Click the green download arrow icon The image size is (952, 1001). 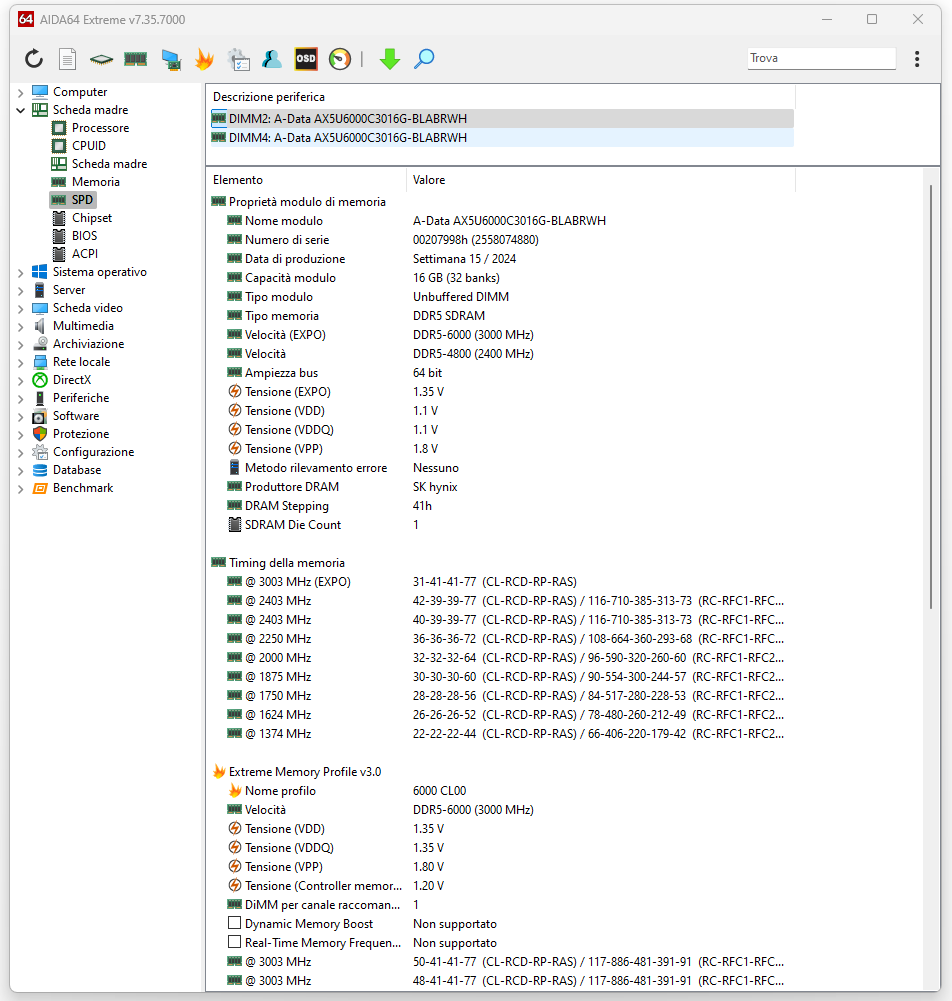coord(390,59)
